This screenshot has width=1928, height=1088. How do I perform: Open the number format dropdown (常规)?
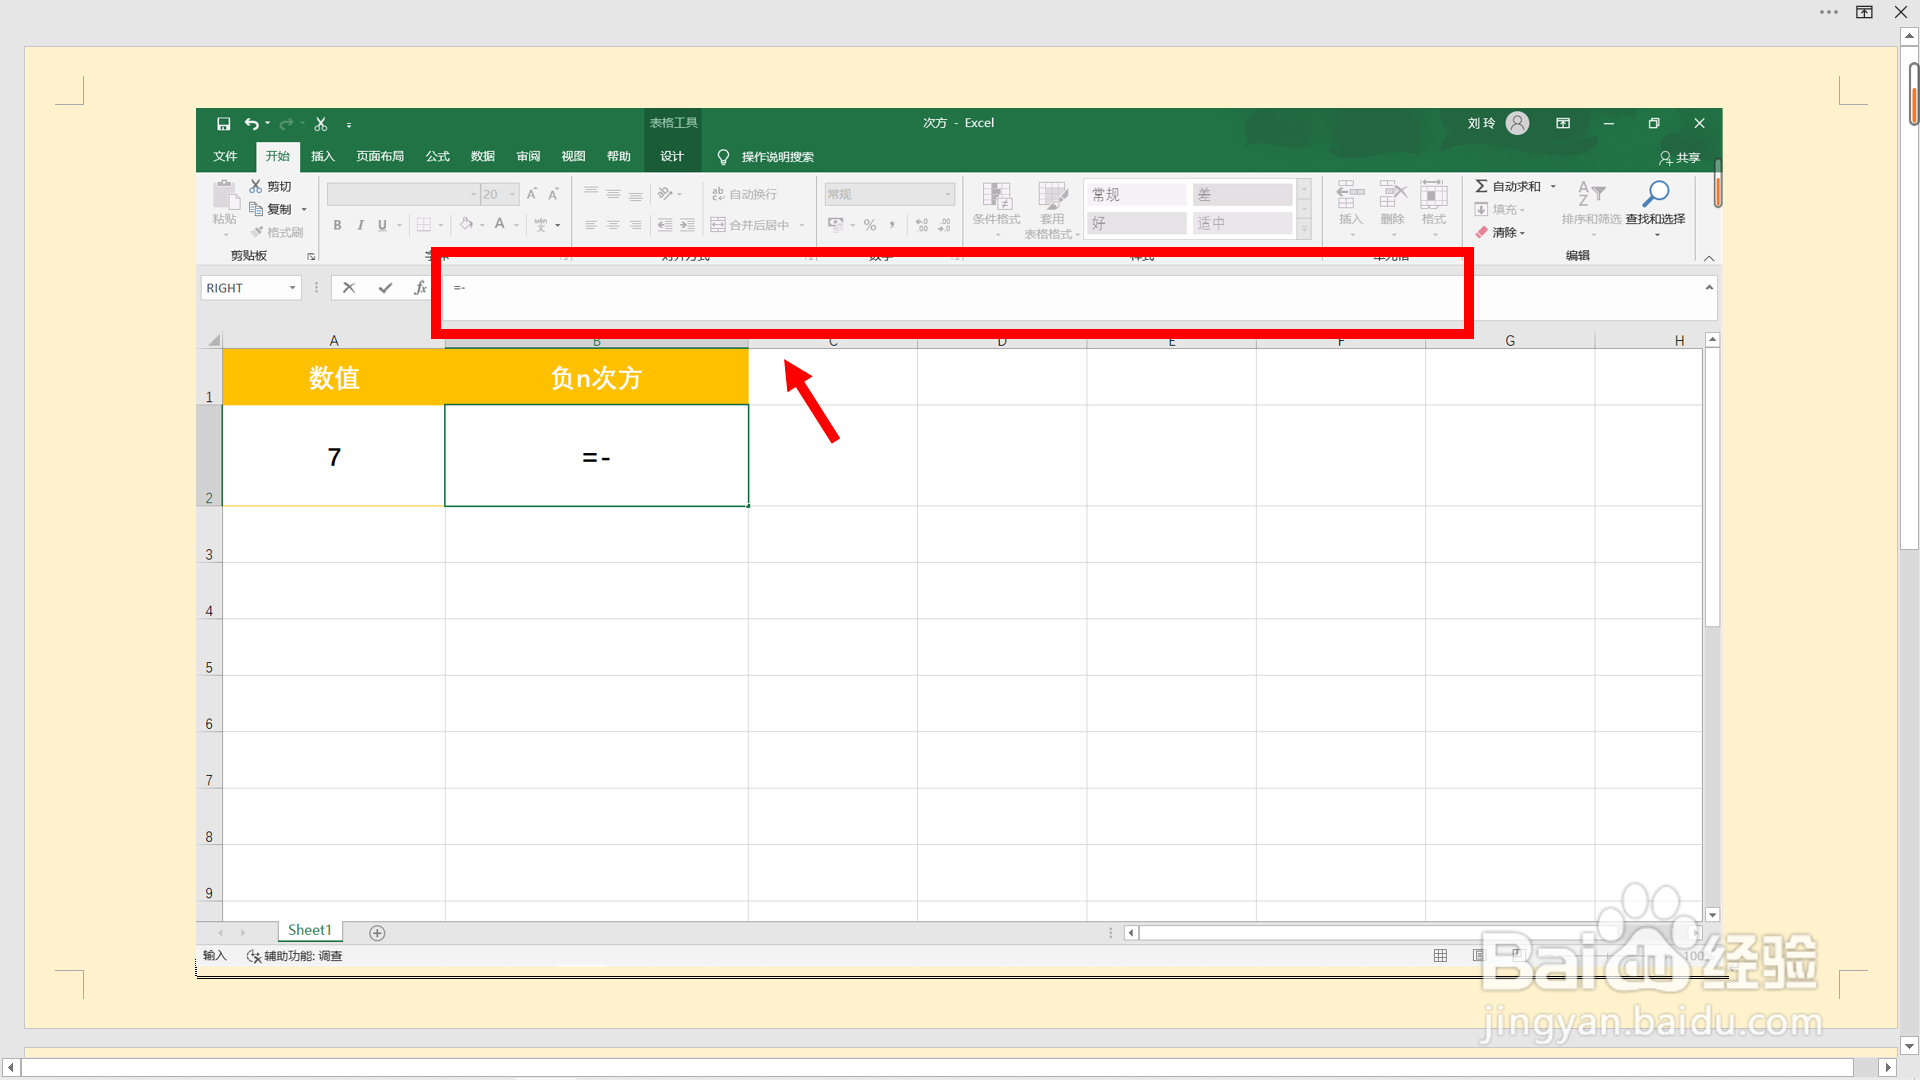point(947,194)
